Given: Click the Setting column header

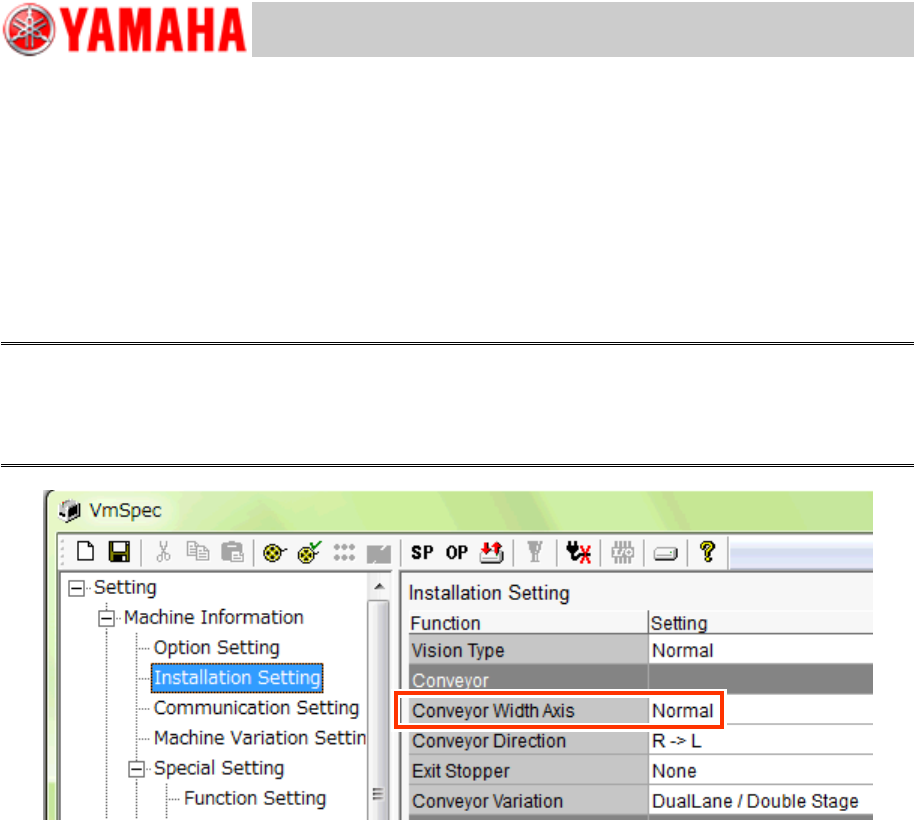Looking at the screenshot, I should tap(761, 623).
